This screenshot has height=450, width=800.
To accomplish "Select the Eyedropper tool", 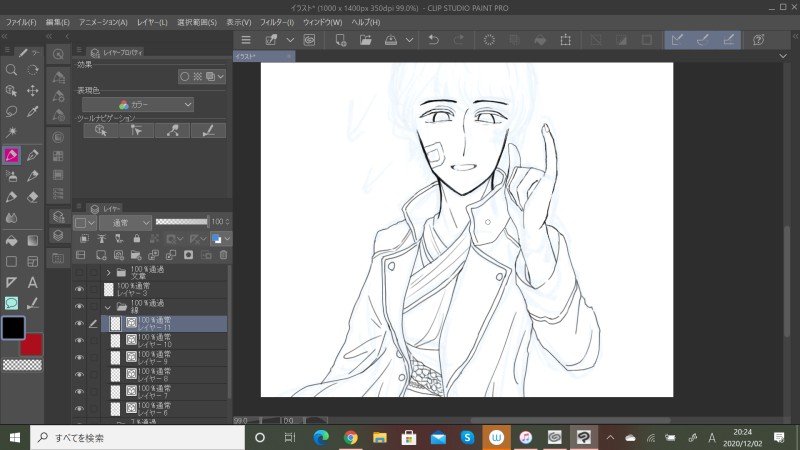I will click(33, 112).
